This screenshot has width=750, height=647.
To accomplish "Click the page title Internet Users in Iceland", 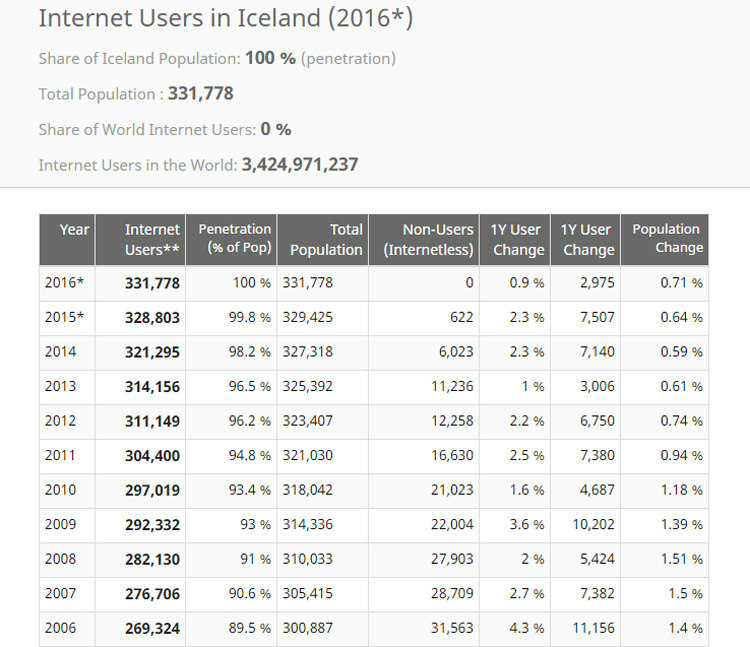I will coord(225,19).
